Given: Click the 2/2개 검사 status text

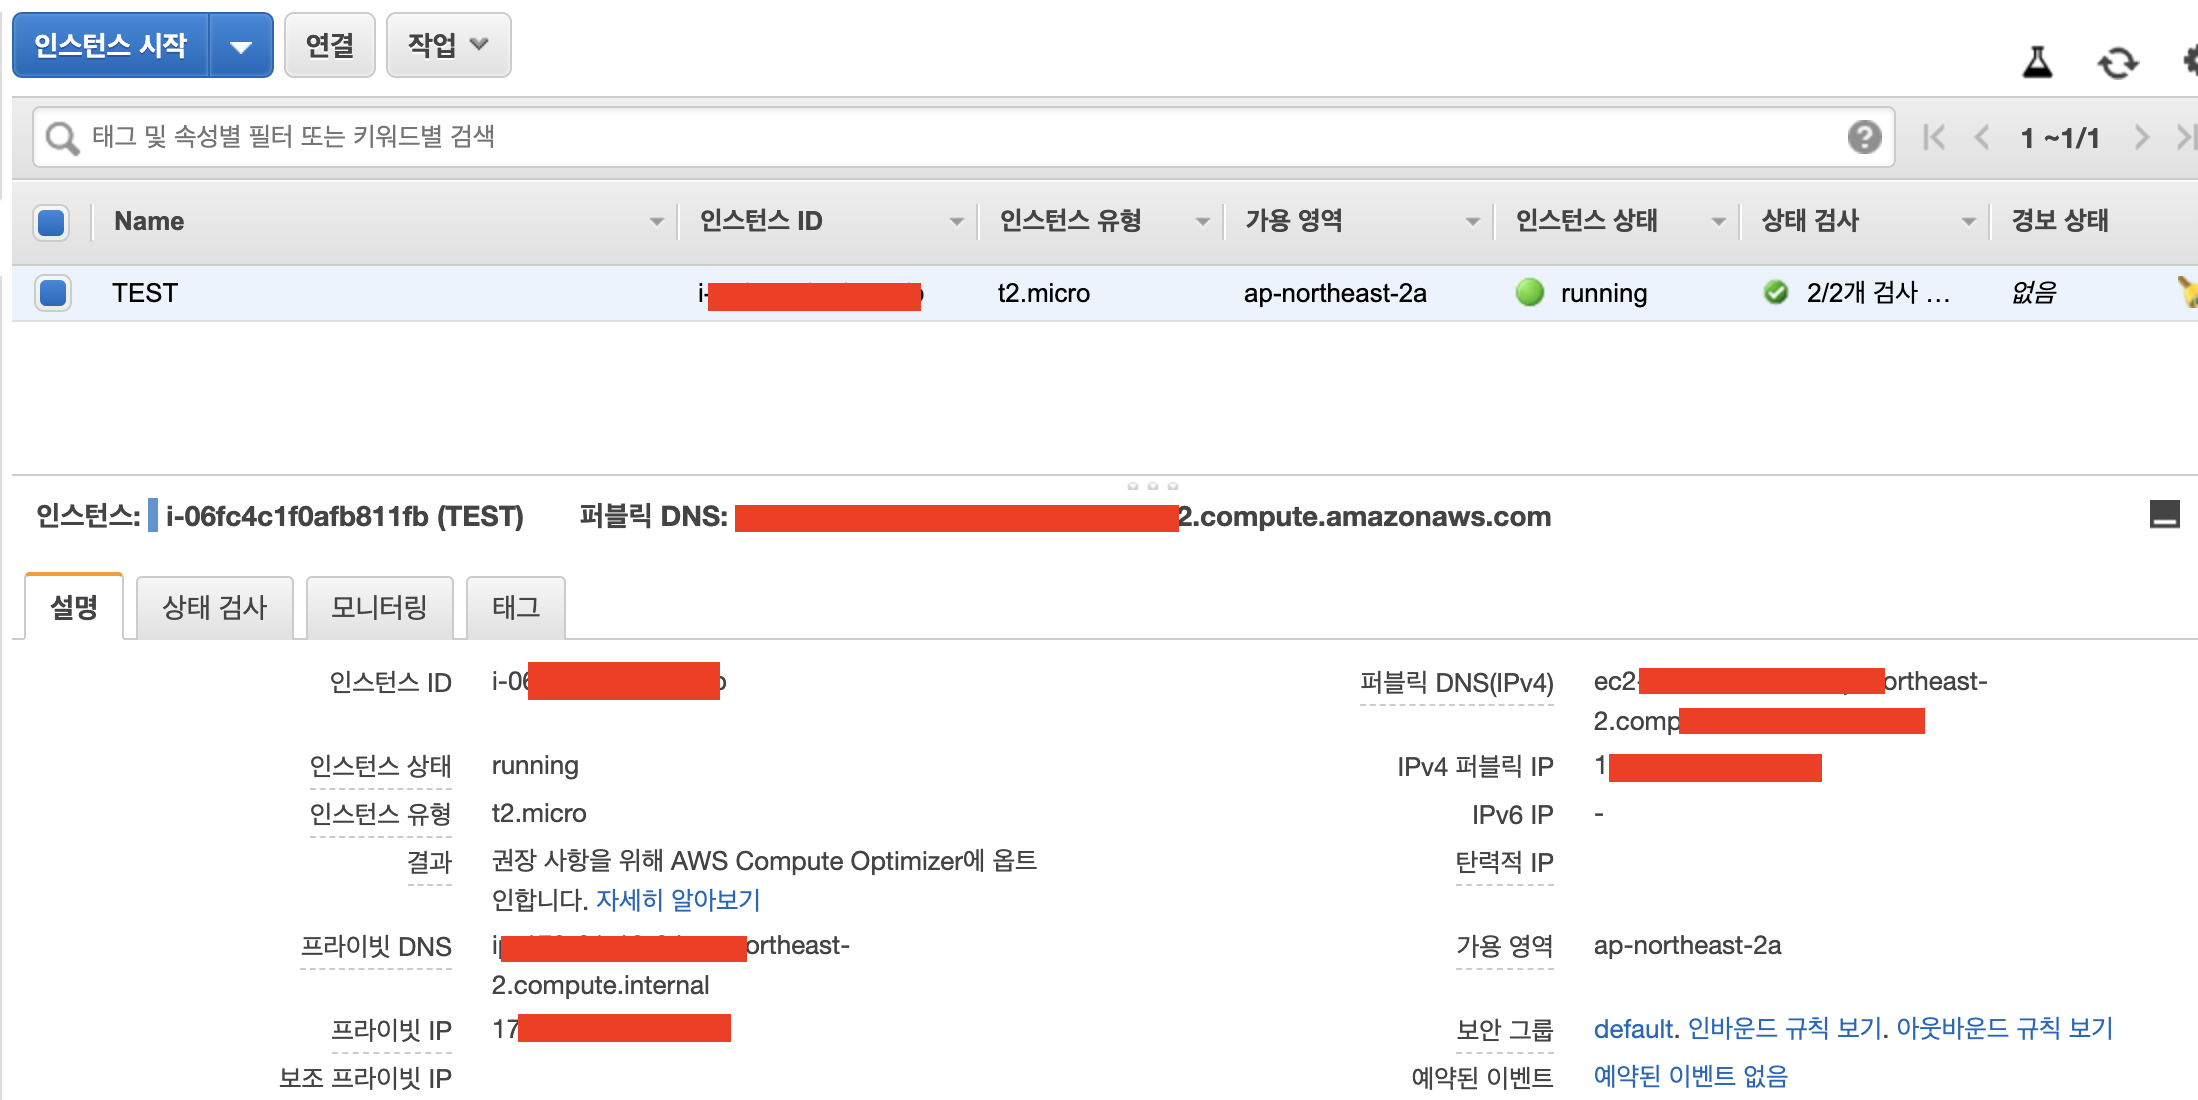Looking at the screenshot, I should point(1878,293).
